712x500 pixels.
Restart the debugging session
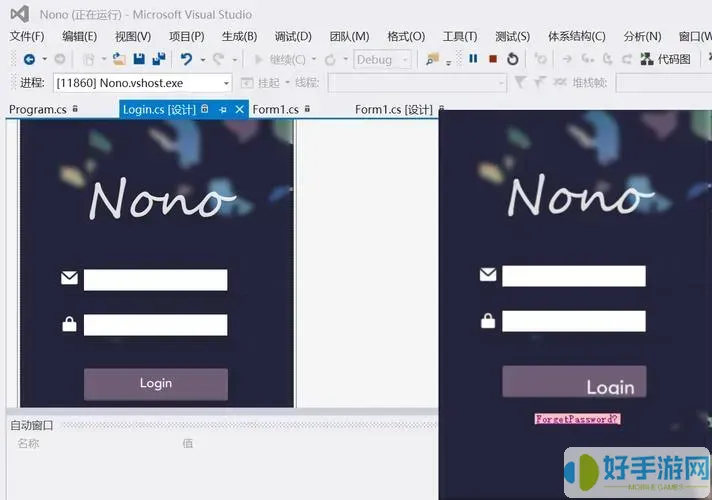click(x=513, y=59)
